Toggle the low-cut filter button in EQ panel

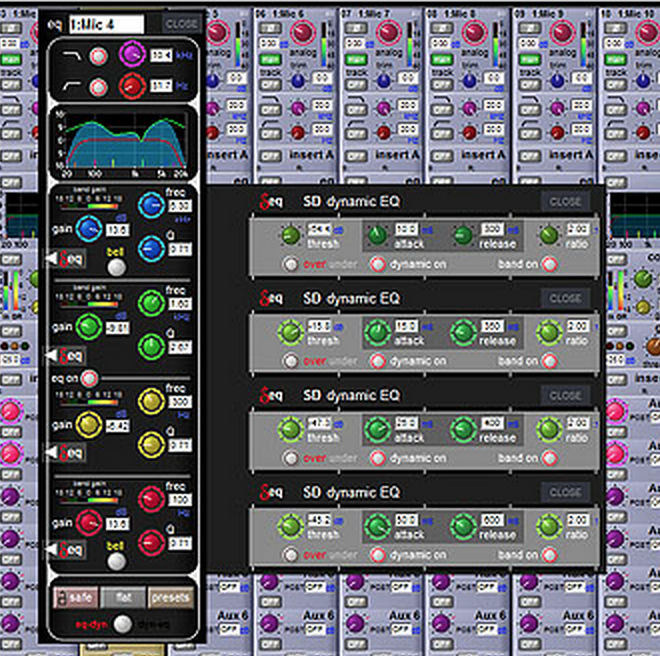point(98,88)
